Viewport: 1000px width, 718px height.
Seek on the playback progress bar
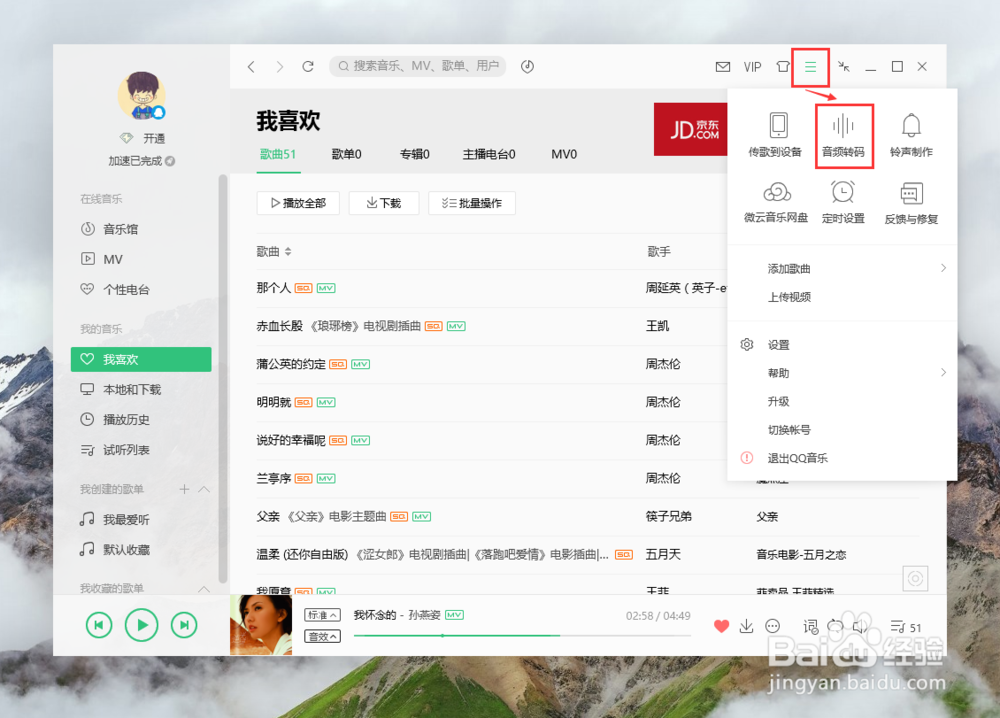coord(522,636)
